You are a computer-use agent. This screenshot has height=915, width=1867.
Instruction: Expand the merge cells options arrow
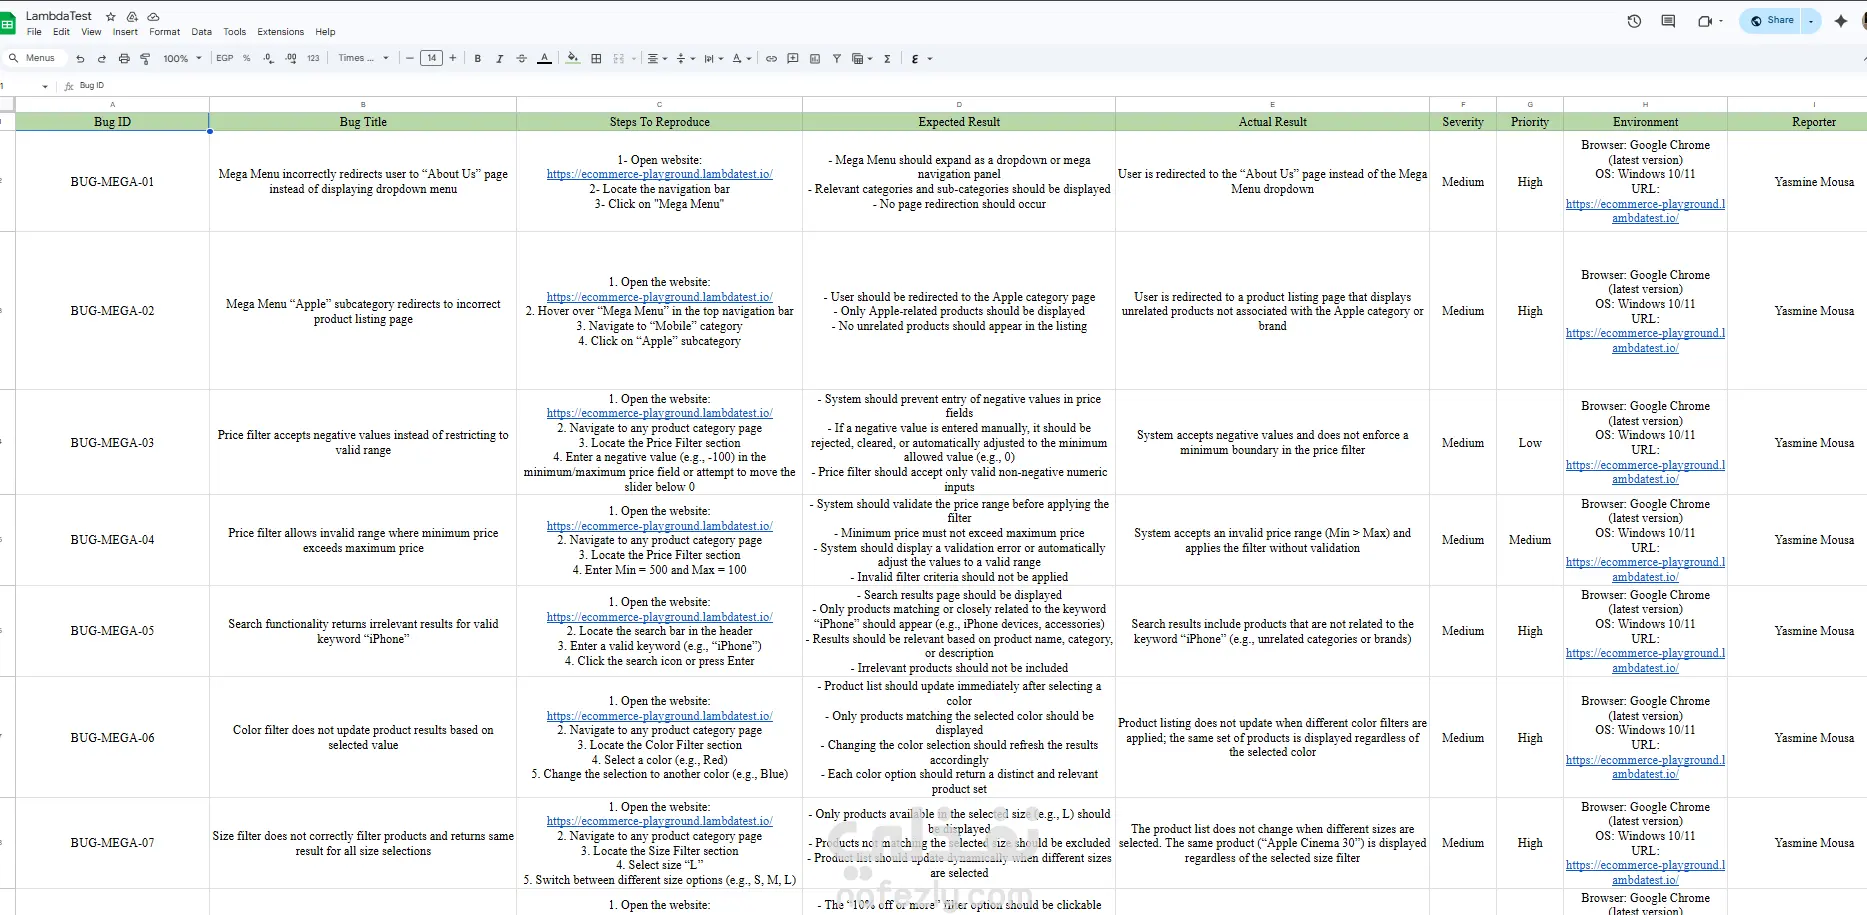pos(634,59)
